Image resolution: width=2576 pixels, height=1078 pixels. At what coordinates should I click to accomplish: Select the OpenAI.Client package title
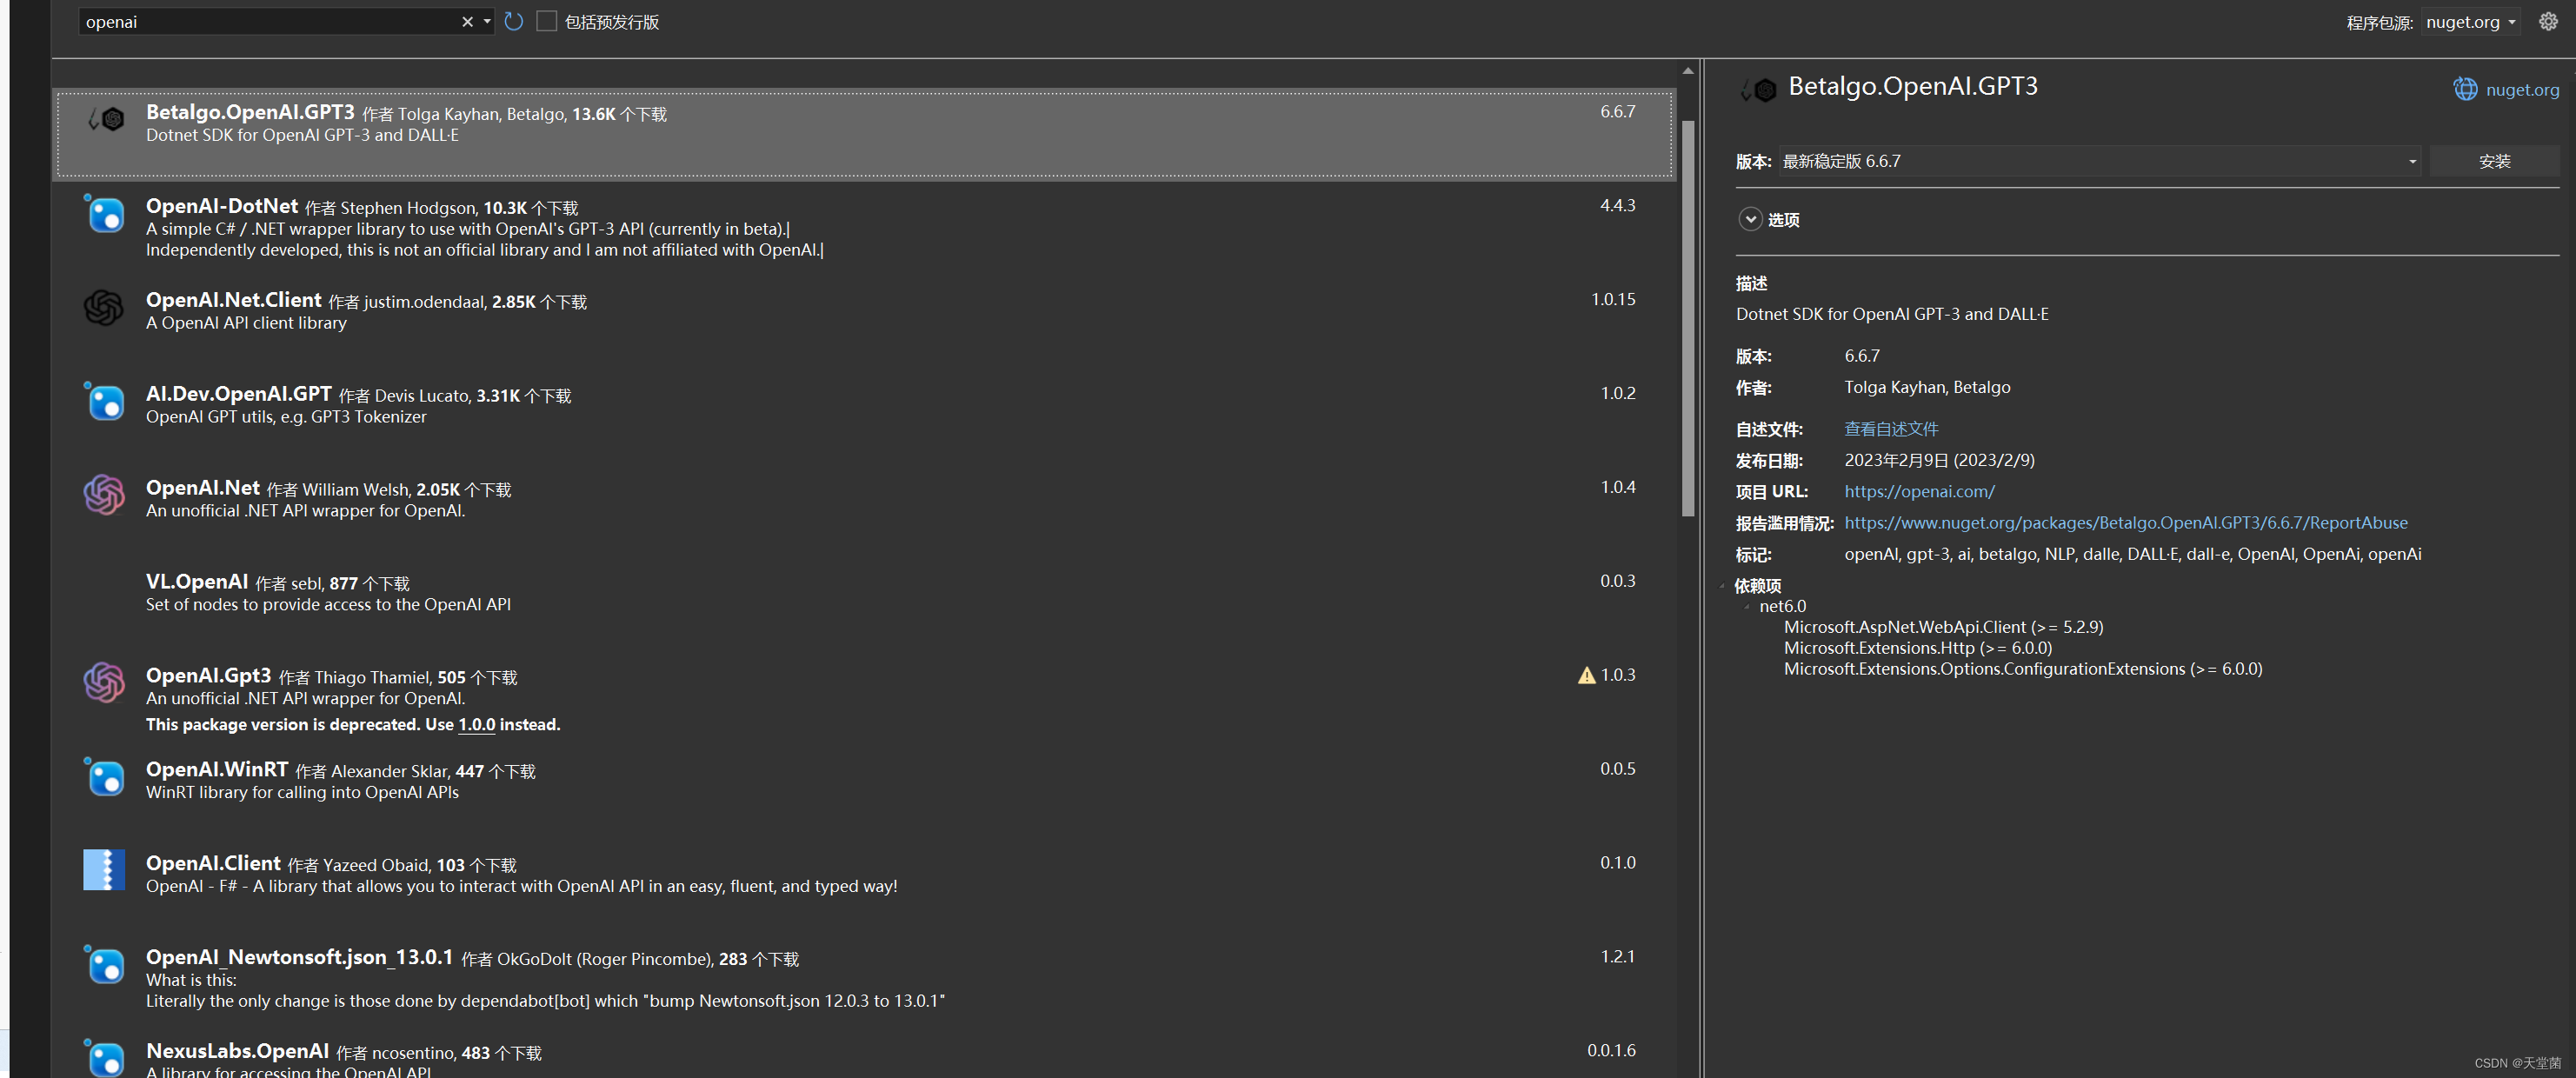[213, 864]
